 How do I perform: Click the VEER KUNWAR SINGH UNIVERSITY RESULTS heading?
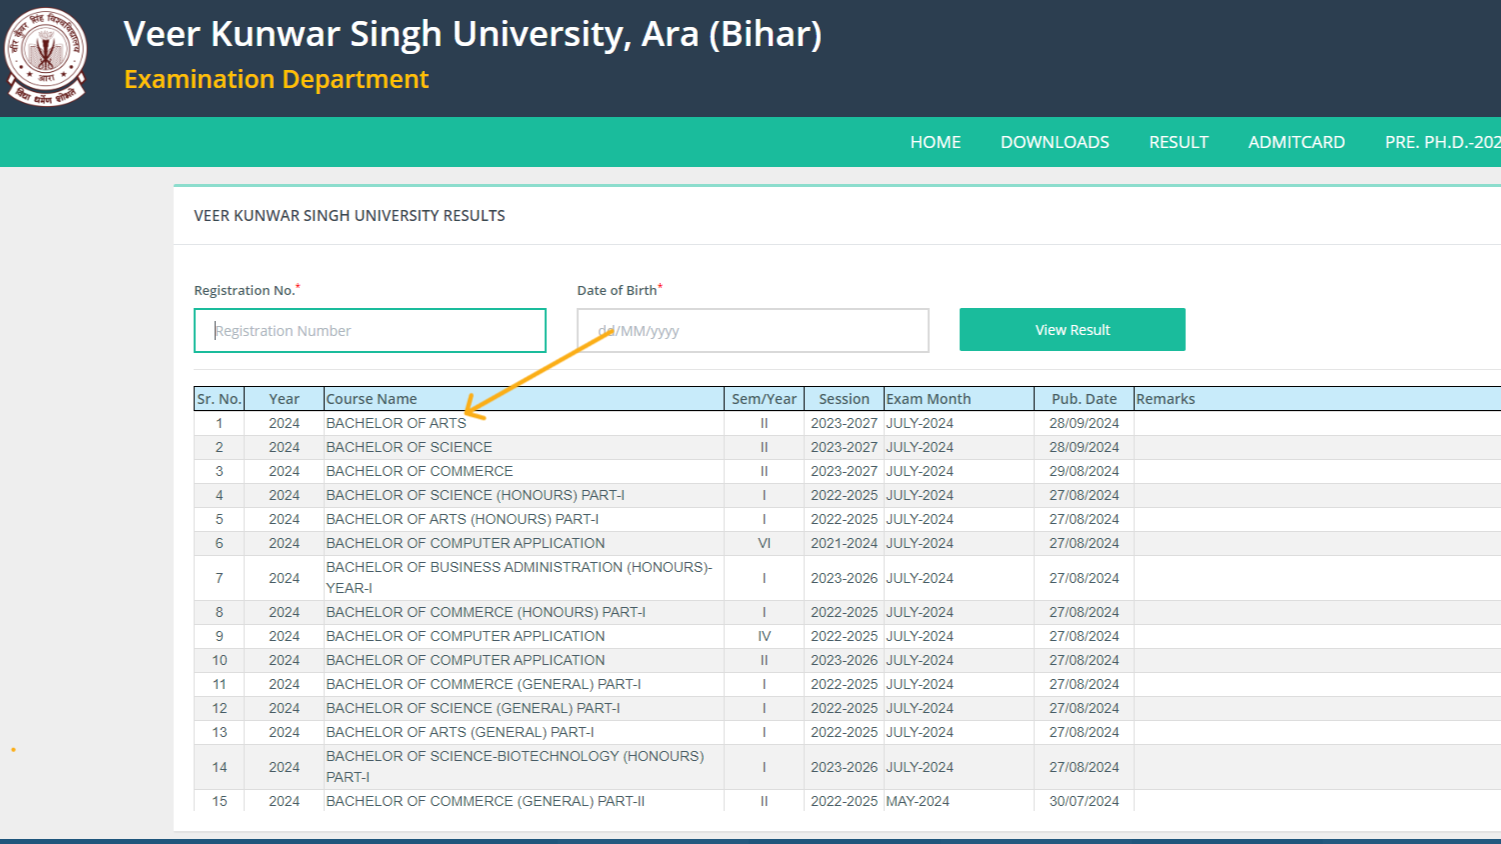(x=349, y=216)
